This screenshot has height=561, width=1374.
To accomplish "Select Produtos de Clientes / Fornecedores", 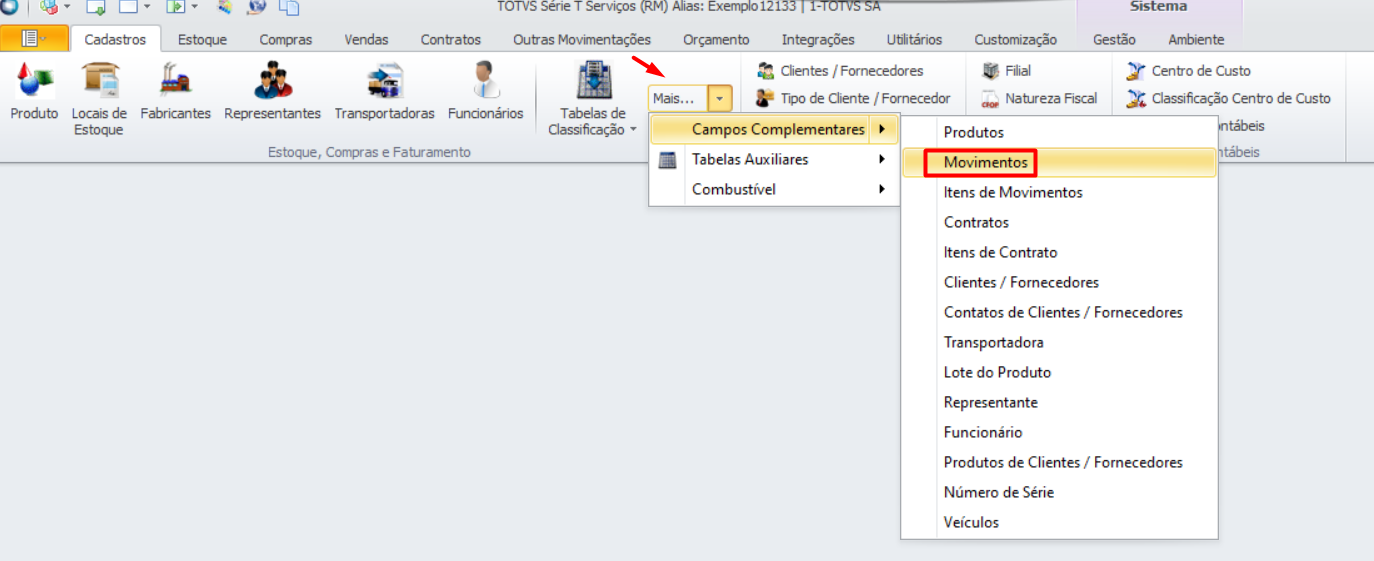I will click(1059, 462).
